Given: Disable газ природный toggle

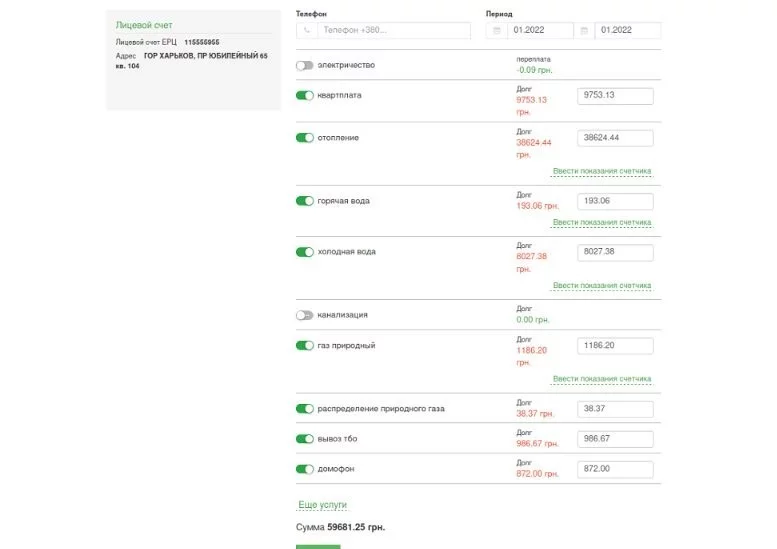Looking at the screenshot, I should click(305, 346).
